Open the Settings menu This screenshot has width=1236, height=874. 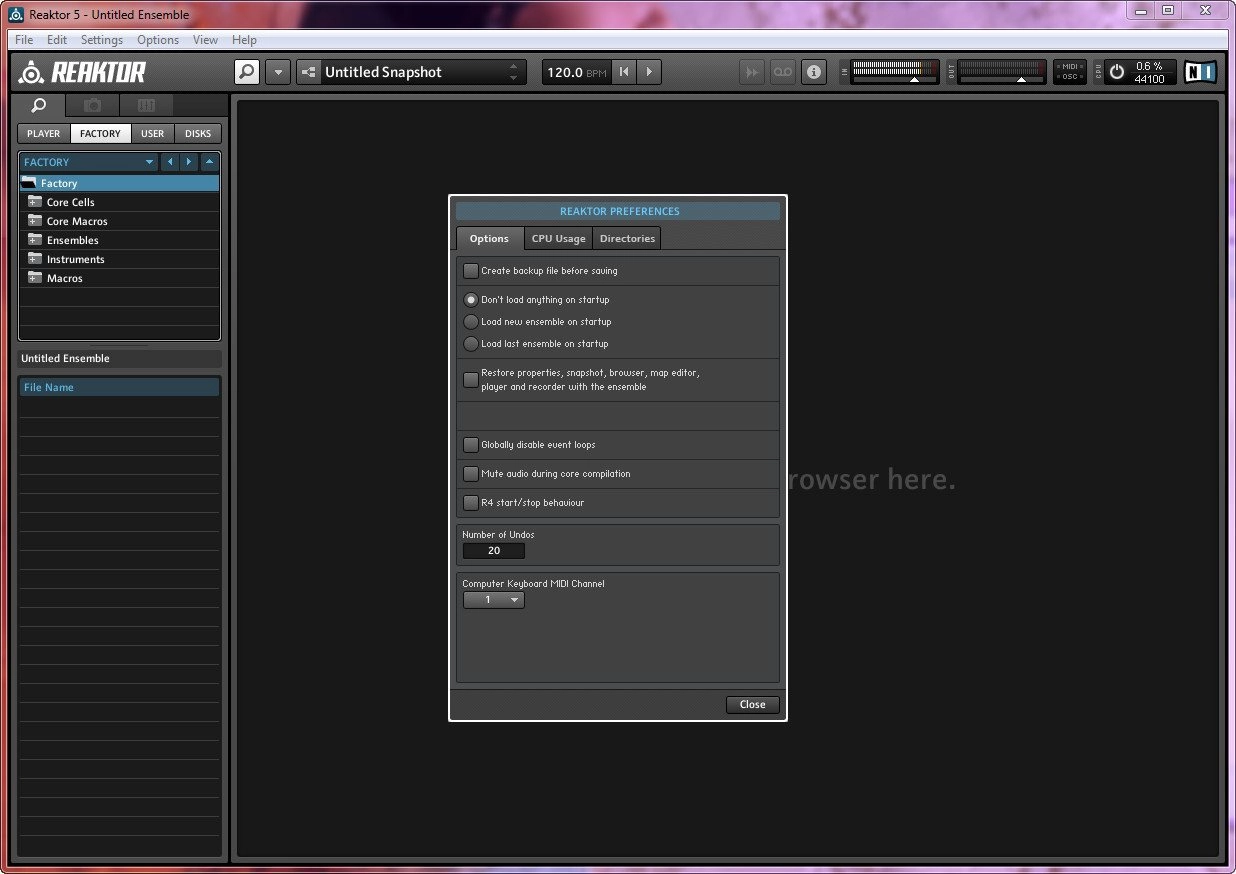[102, 40]
